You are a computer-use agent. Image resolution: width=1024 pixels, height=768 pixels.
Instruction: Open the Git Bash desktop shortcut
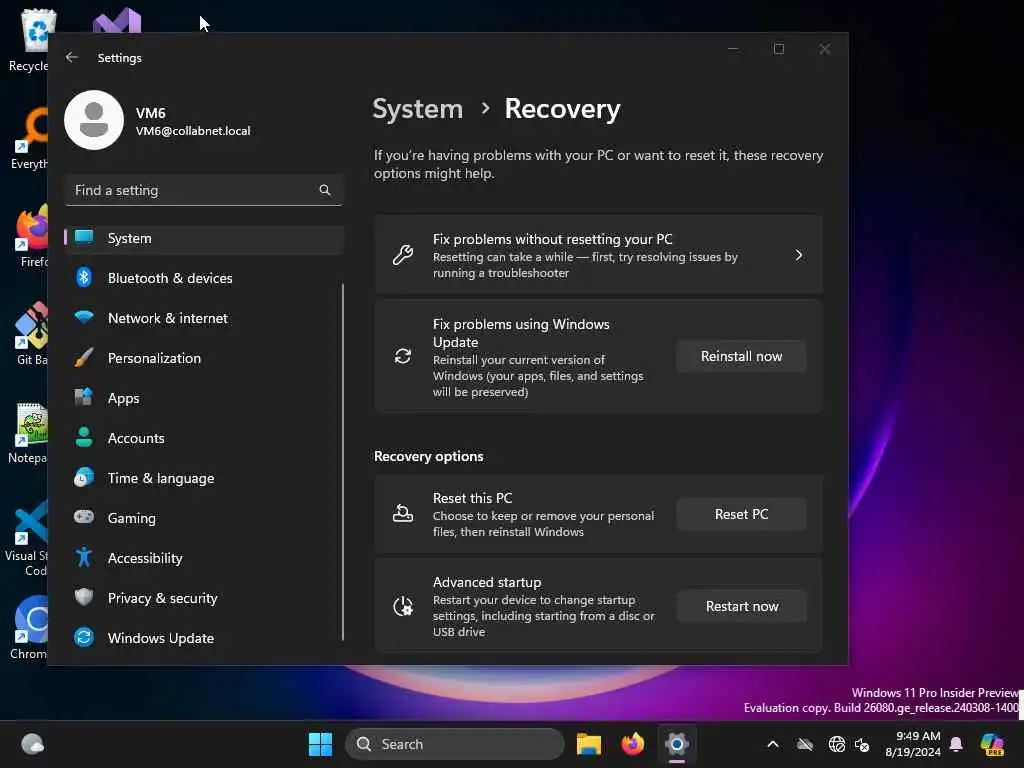31,334
